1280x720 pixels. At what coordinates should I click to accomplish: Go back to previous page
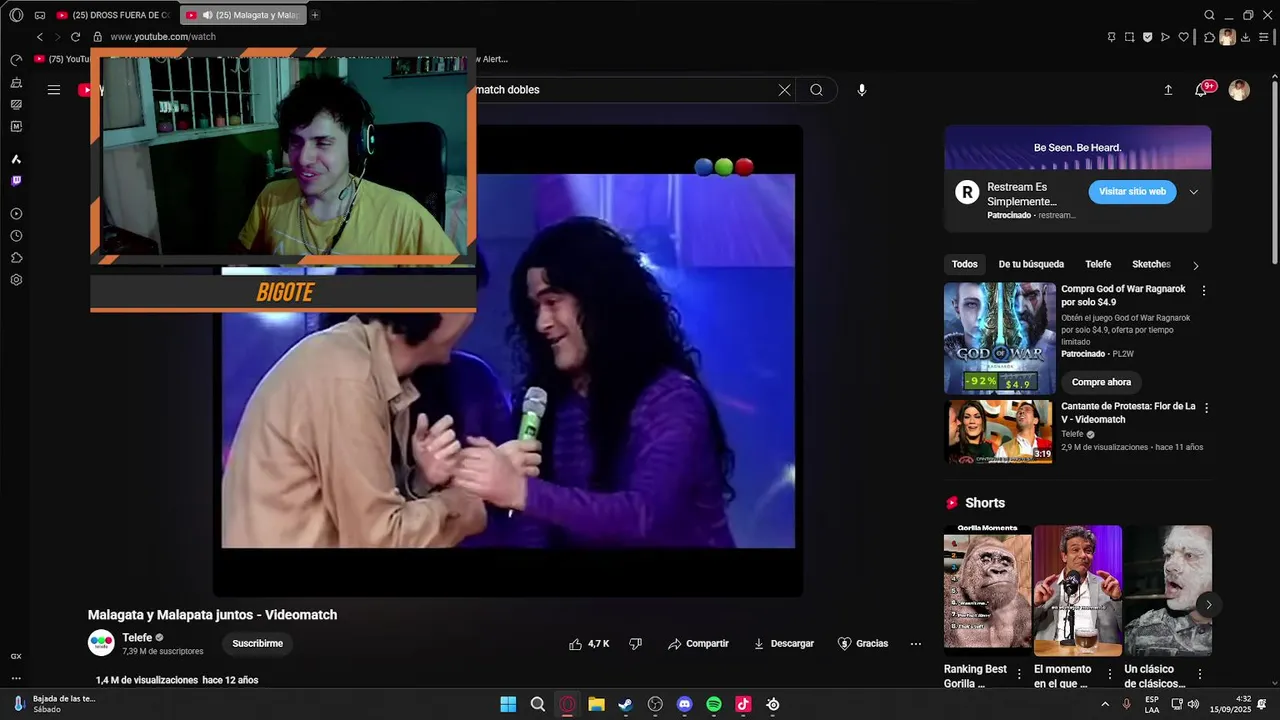pyautogui.click(x=40, y=37)
